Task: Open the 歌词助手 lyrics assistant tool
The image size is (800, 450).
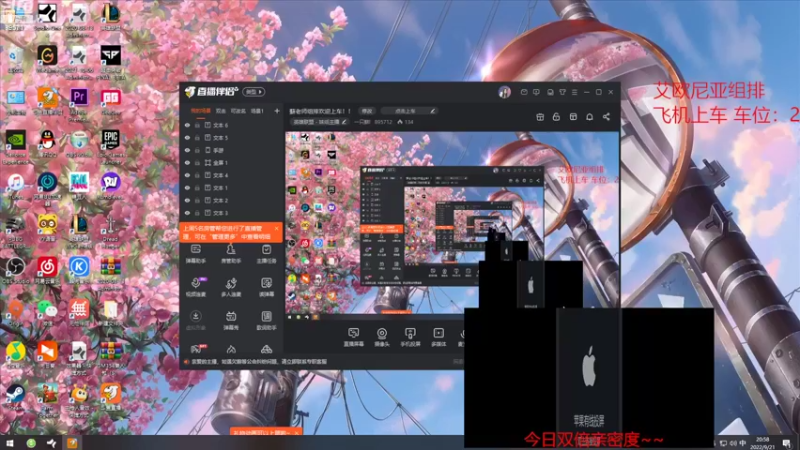Action: click(x=266, y=320)
